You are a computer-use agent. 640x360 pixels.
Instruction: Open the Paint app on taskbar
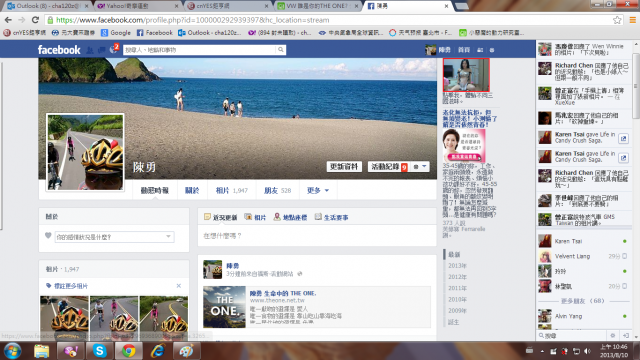click(187, 351)
